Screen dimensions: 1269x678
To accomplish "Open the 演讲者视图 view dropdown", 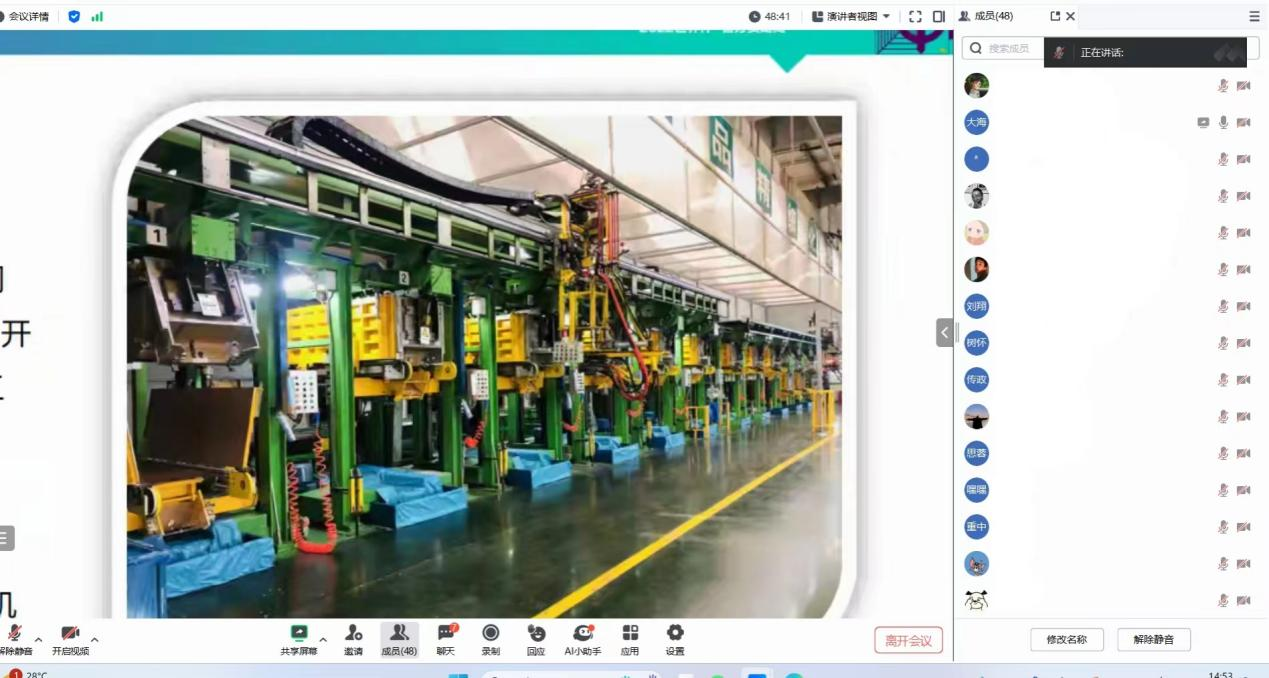I will 851,16.
